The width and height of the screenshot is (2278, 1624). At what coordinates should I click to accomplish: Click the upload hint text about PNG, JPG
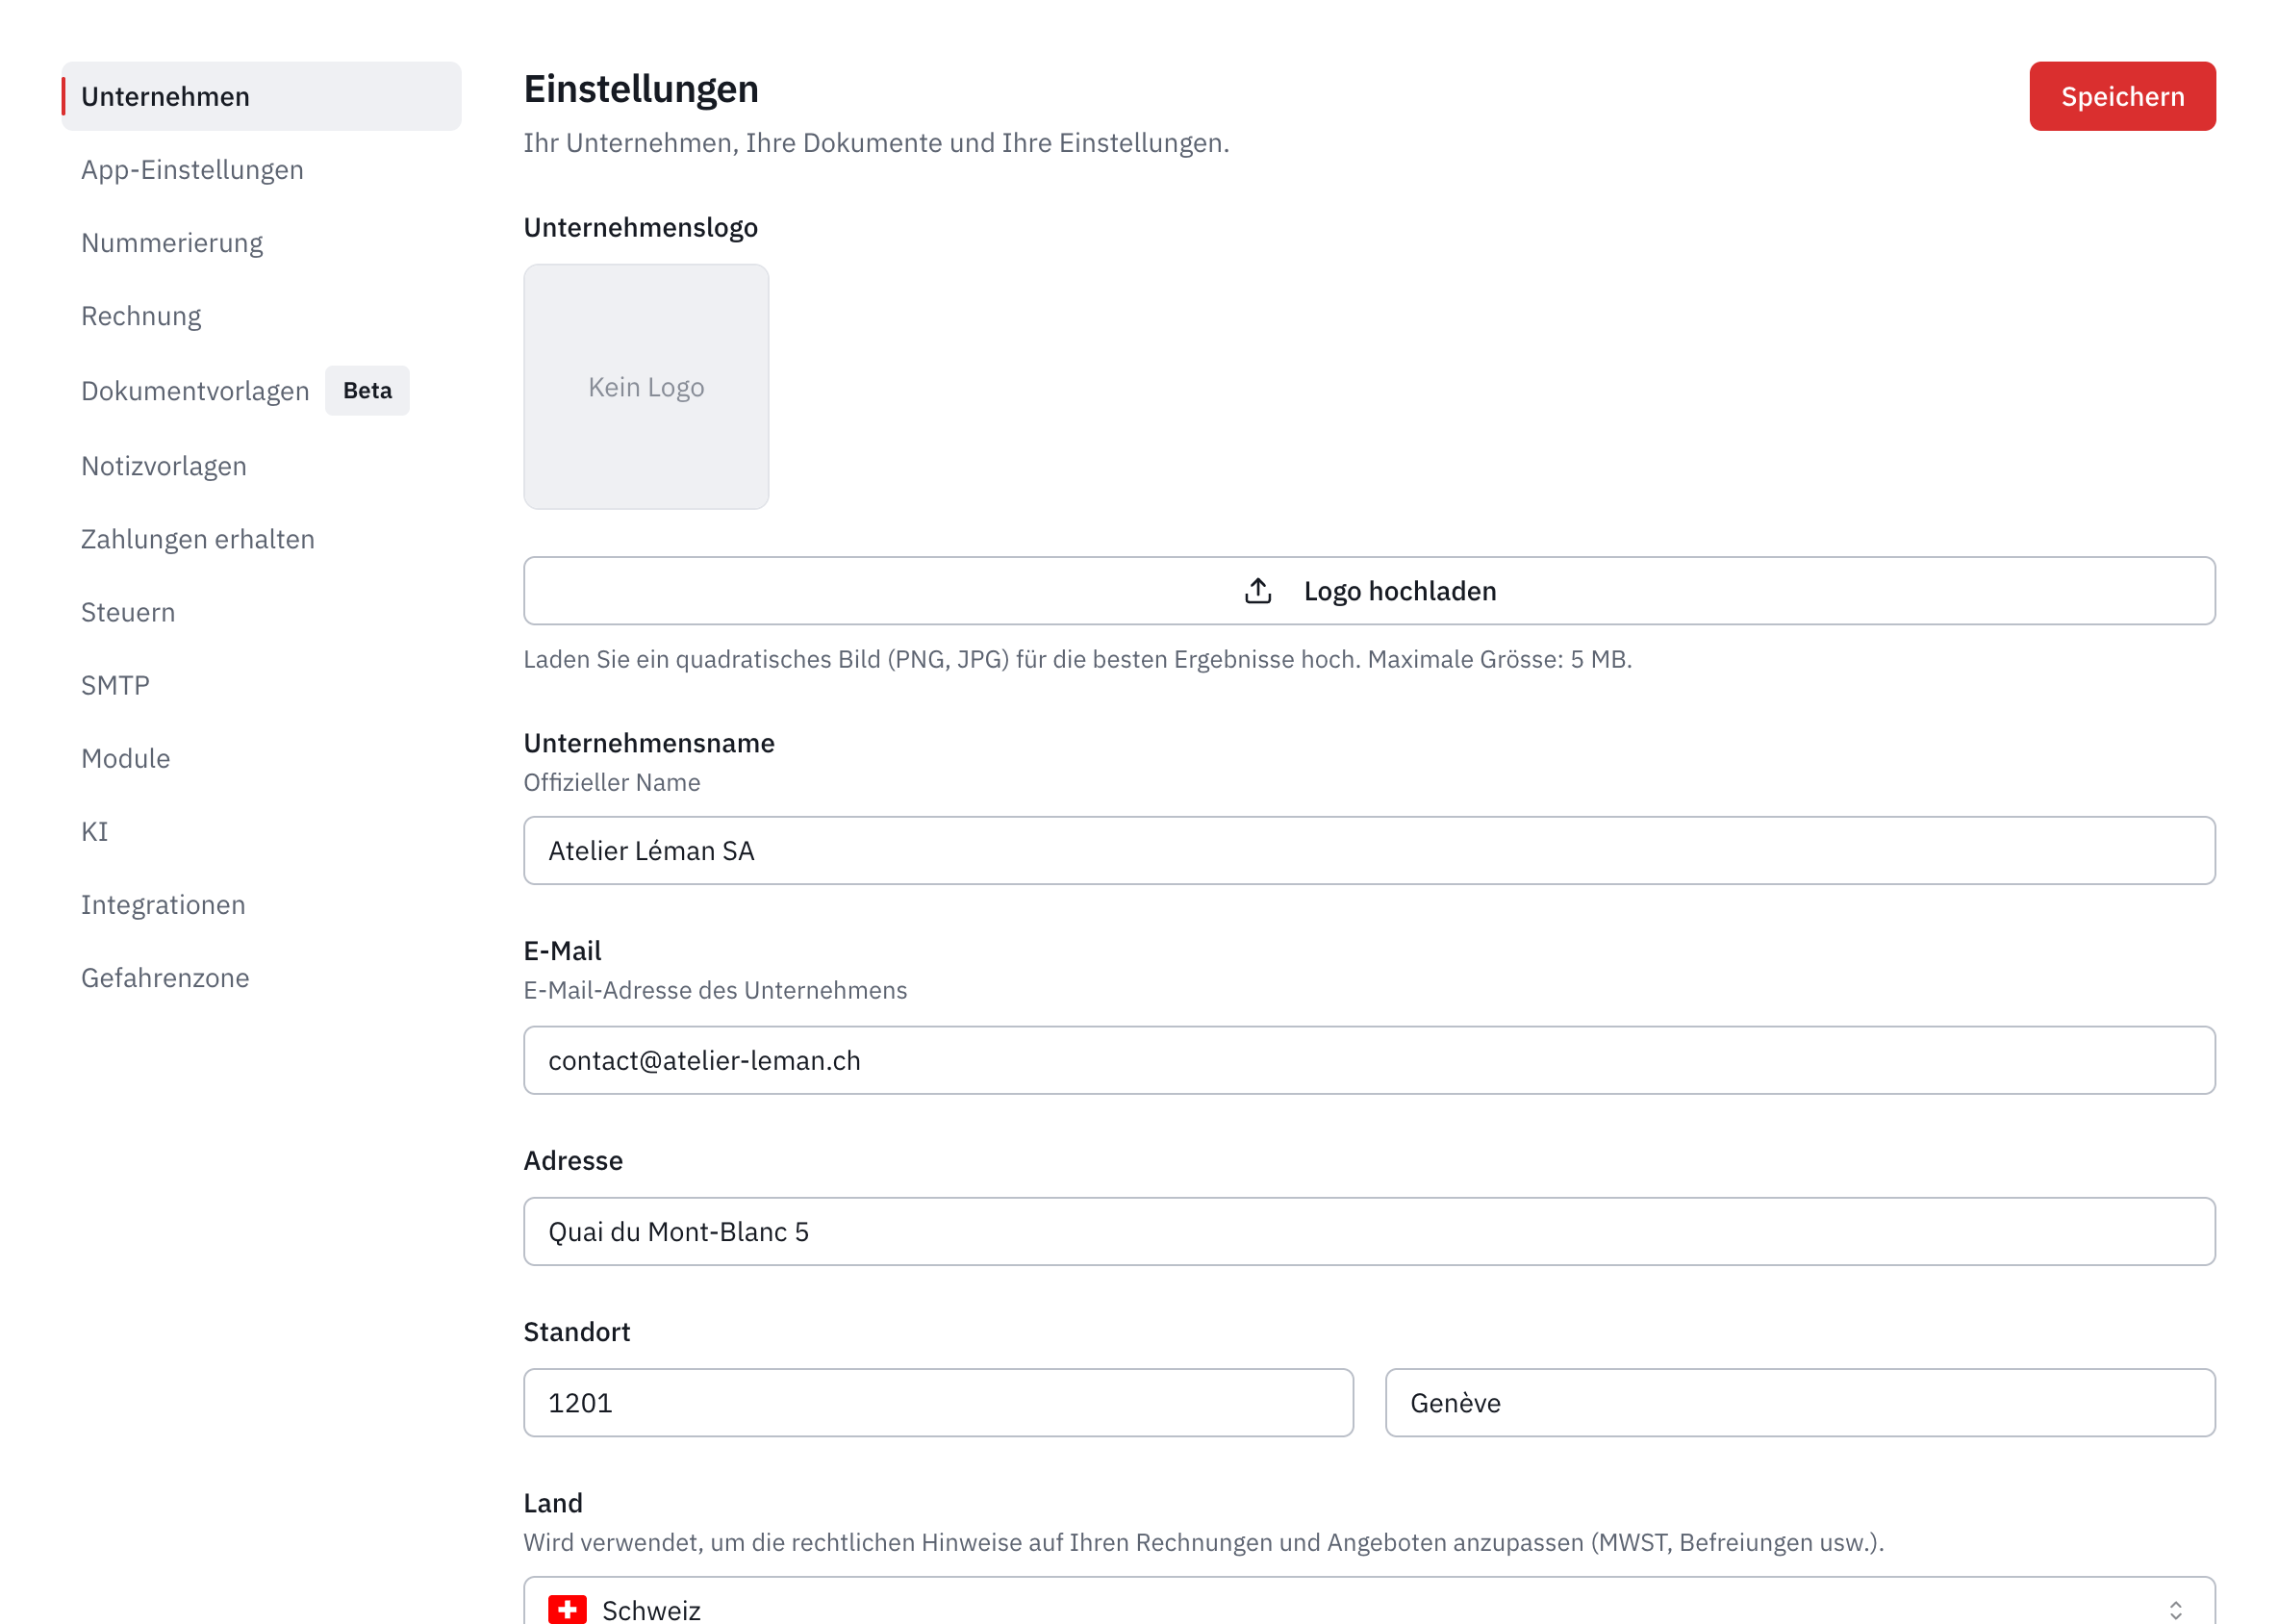[1077, 659]
